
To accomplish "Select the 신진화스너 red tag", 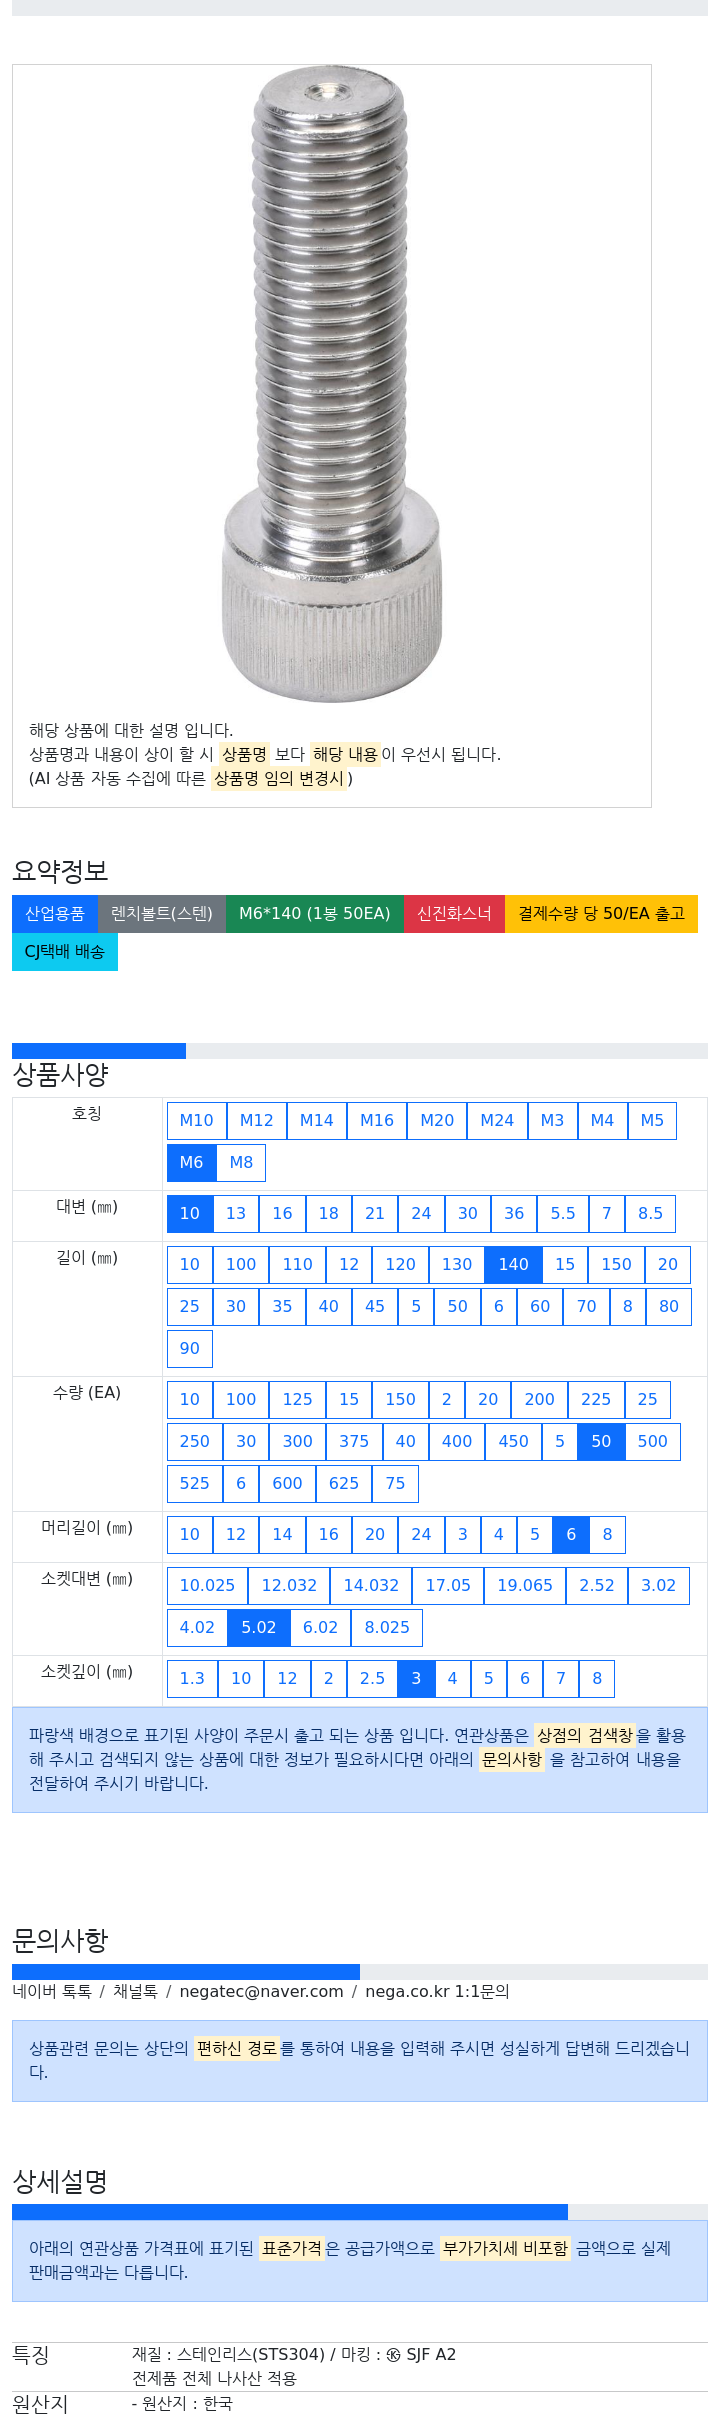I will pos(454,914).
